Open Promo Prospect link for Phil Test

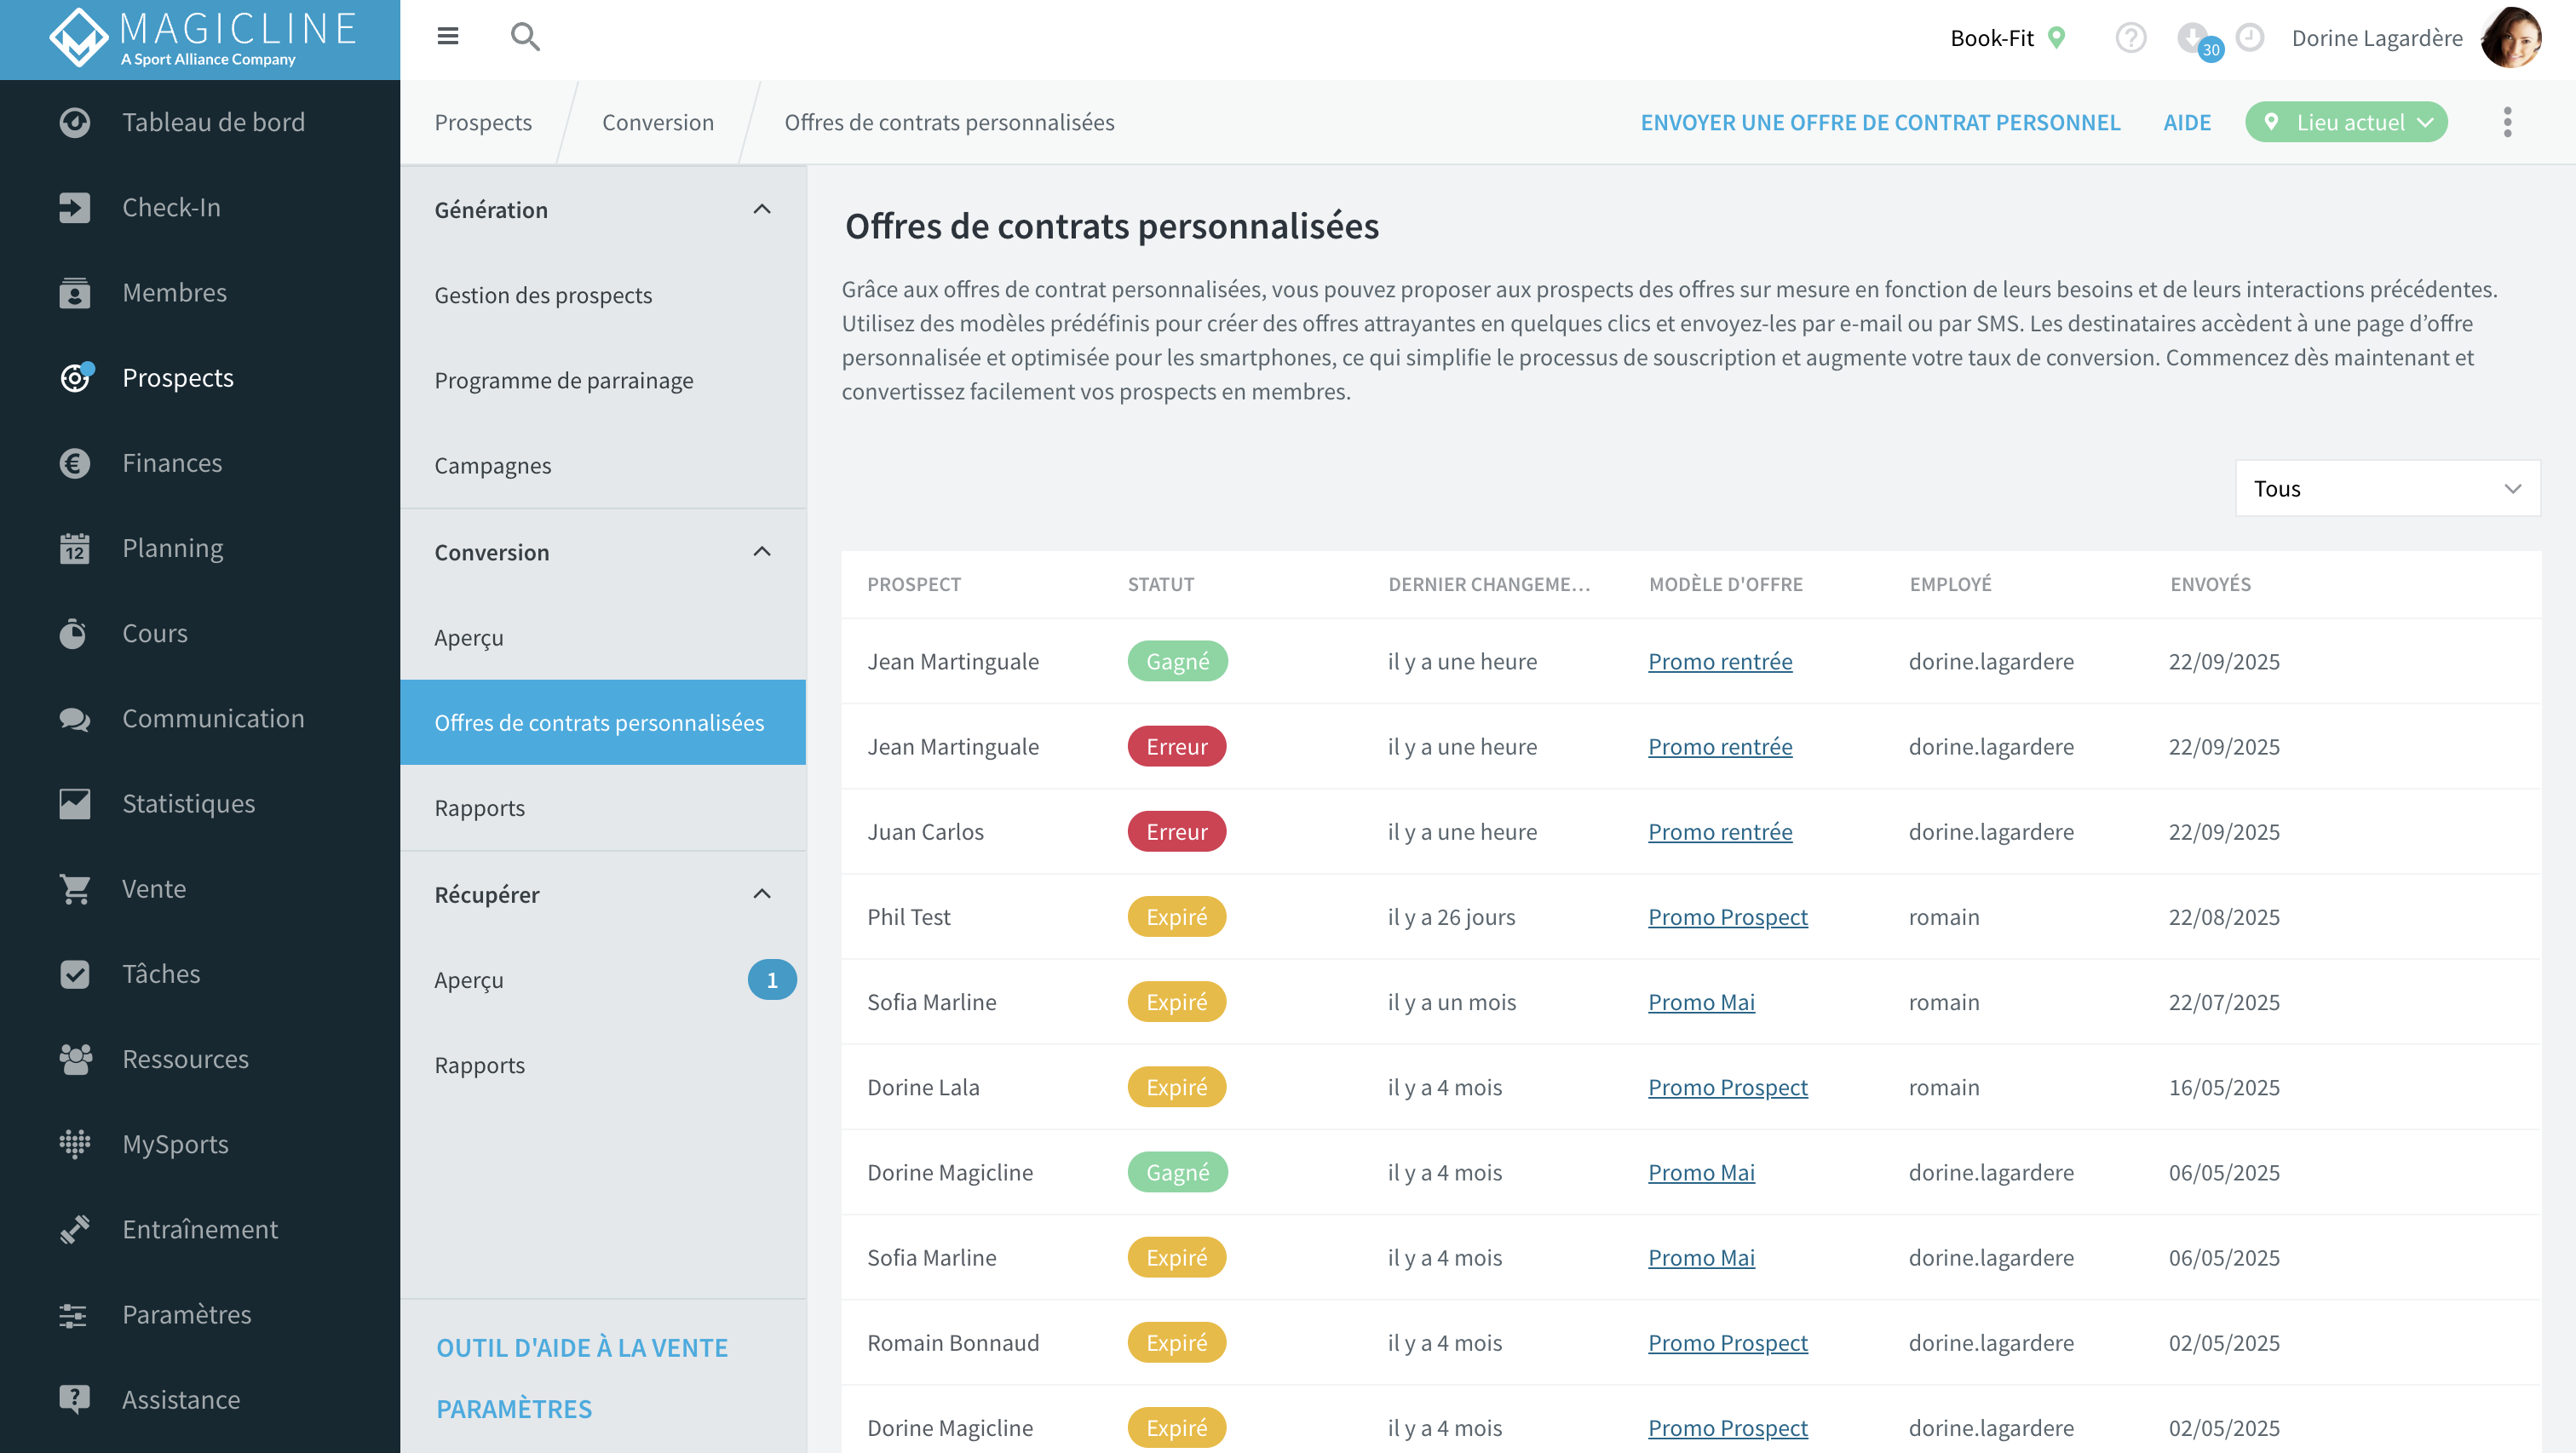point(1728,916)
